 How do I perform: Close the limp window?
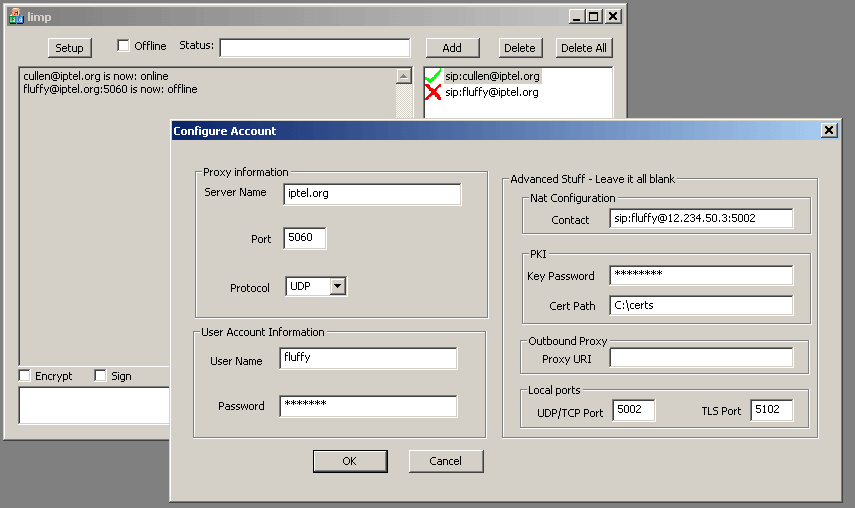point(613,17)
